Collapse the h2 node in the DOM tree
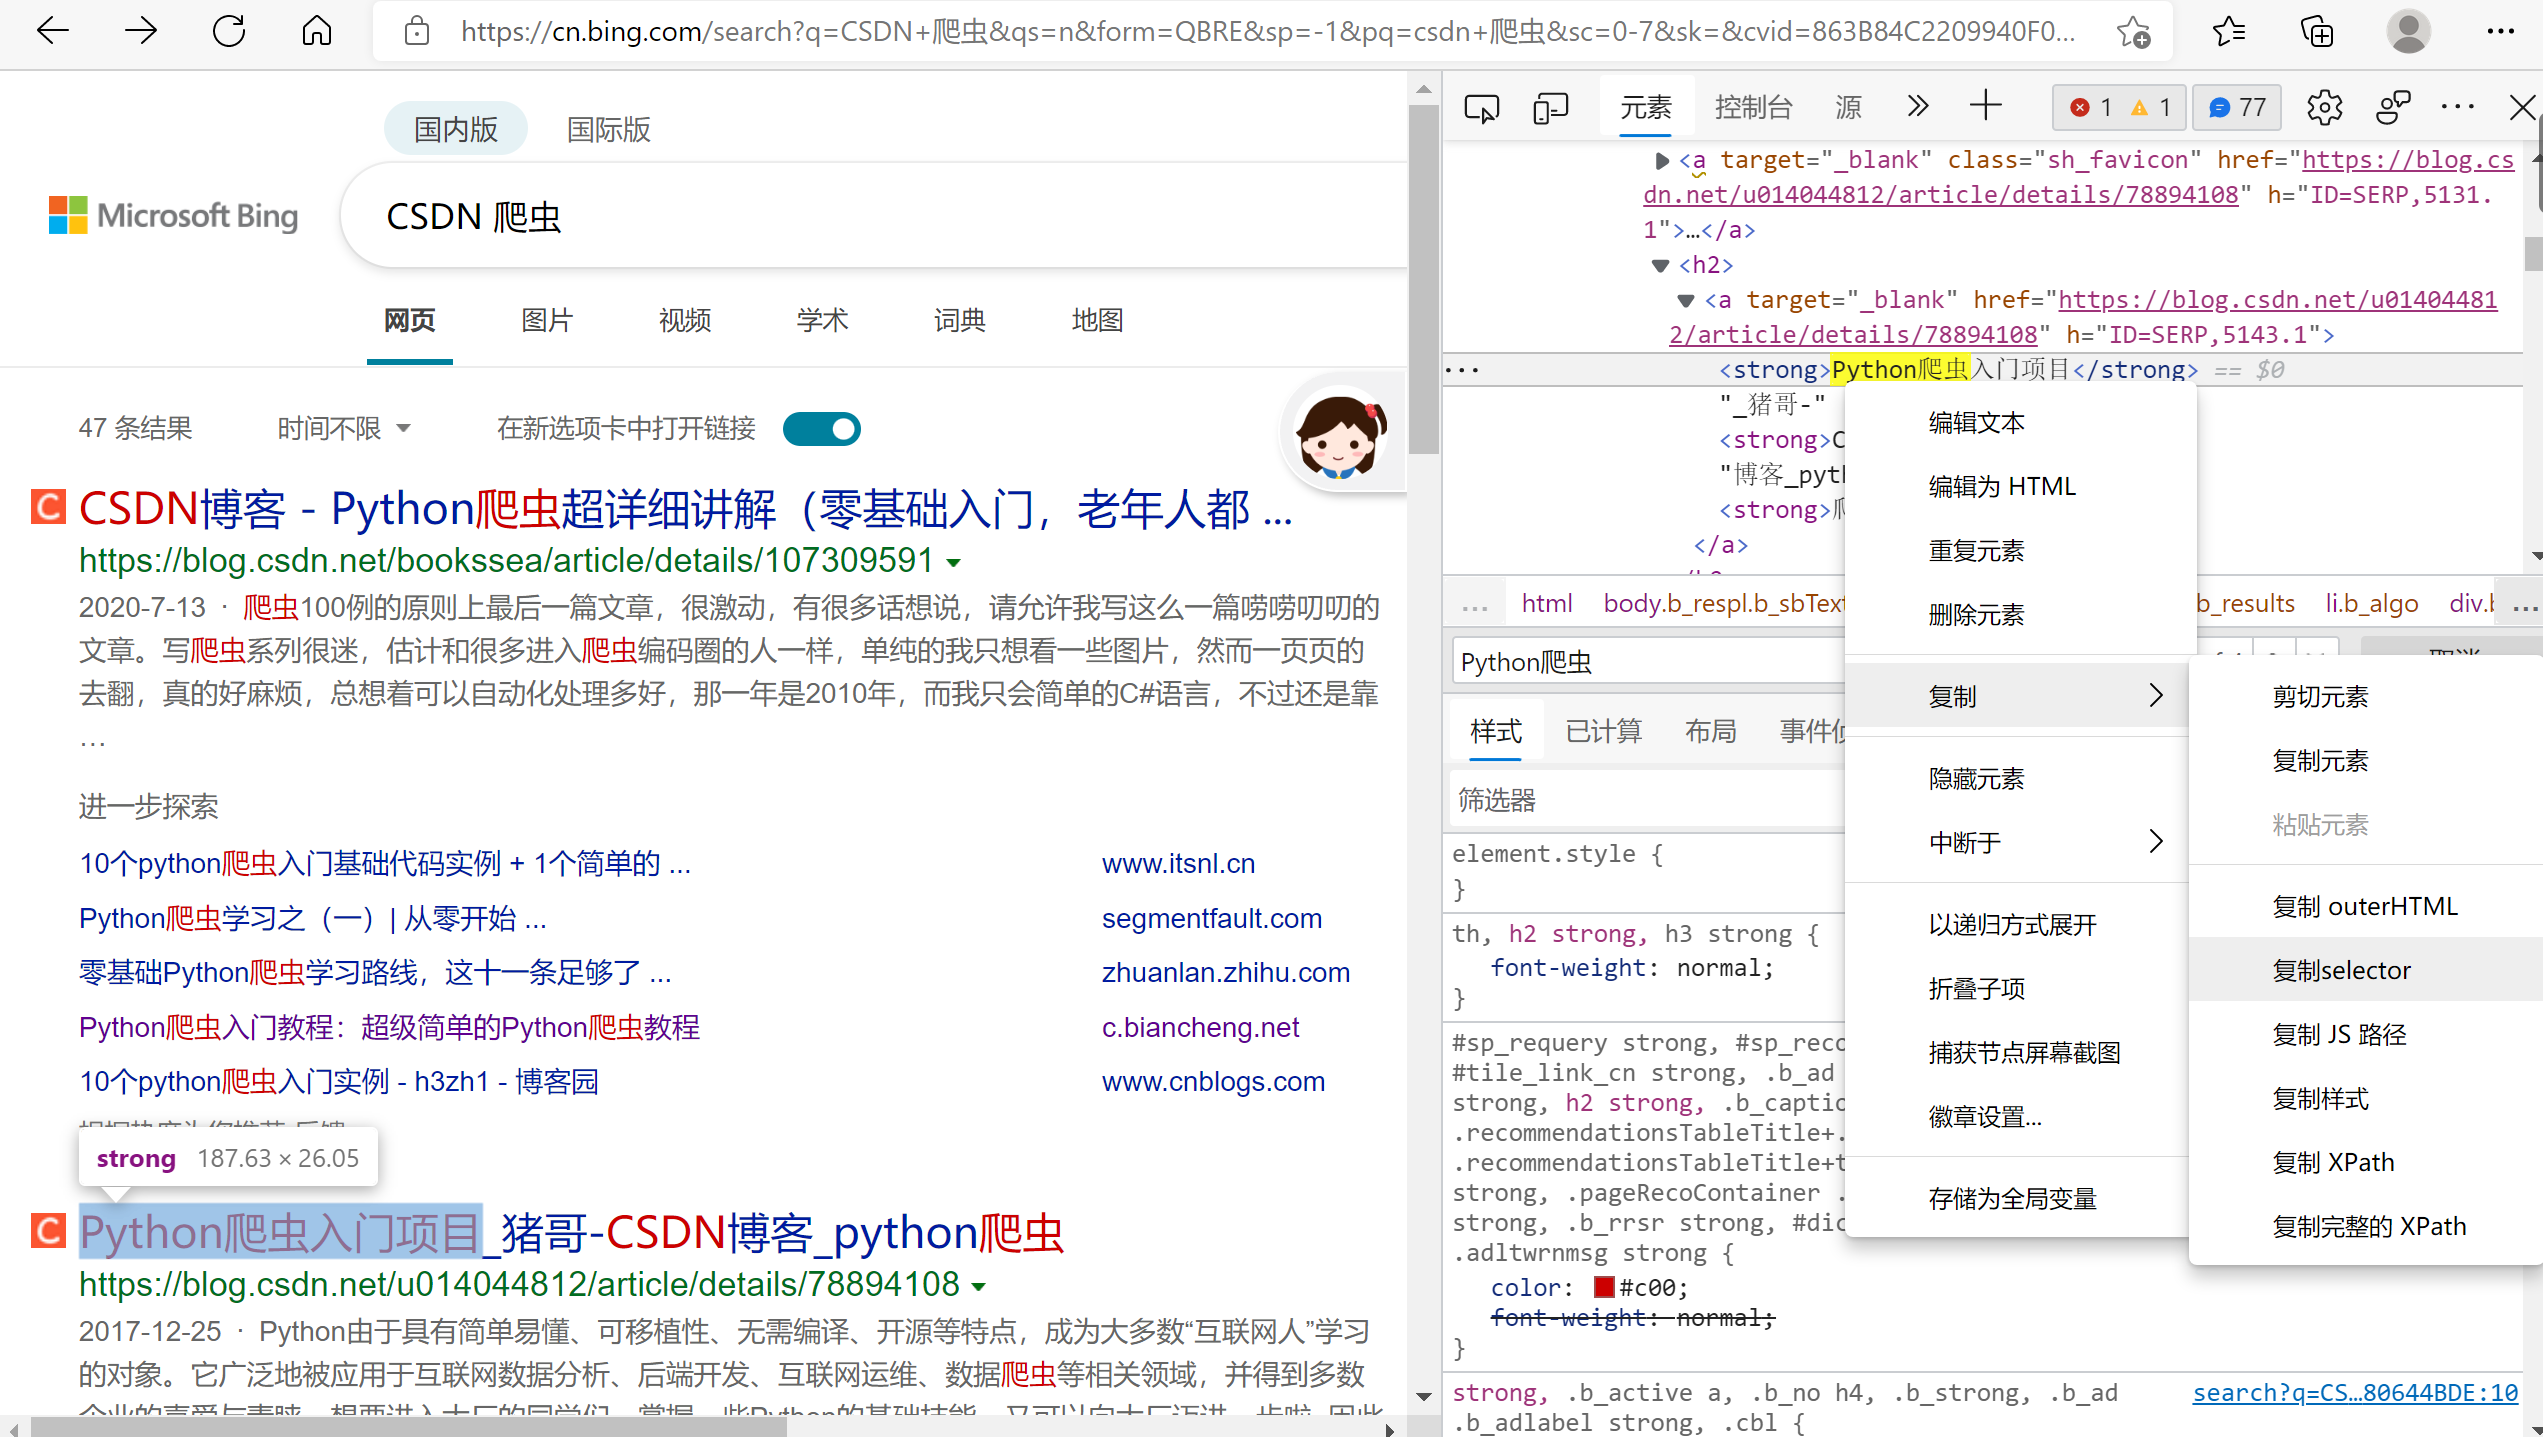The height and width of the screenshot is (1437, 2543). click(x=1659, y=264)
